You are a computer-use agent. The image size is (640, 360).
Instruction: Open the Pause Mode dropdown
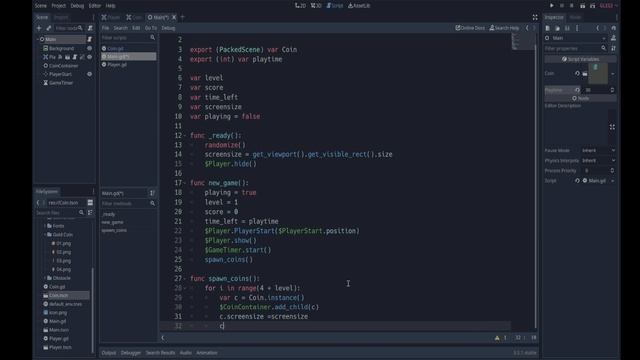click(x=598, y=150)
